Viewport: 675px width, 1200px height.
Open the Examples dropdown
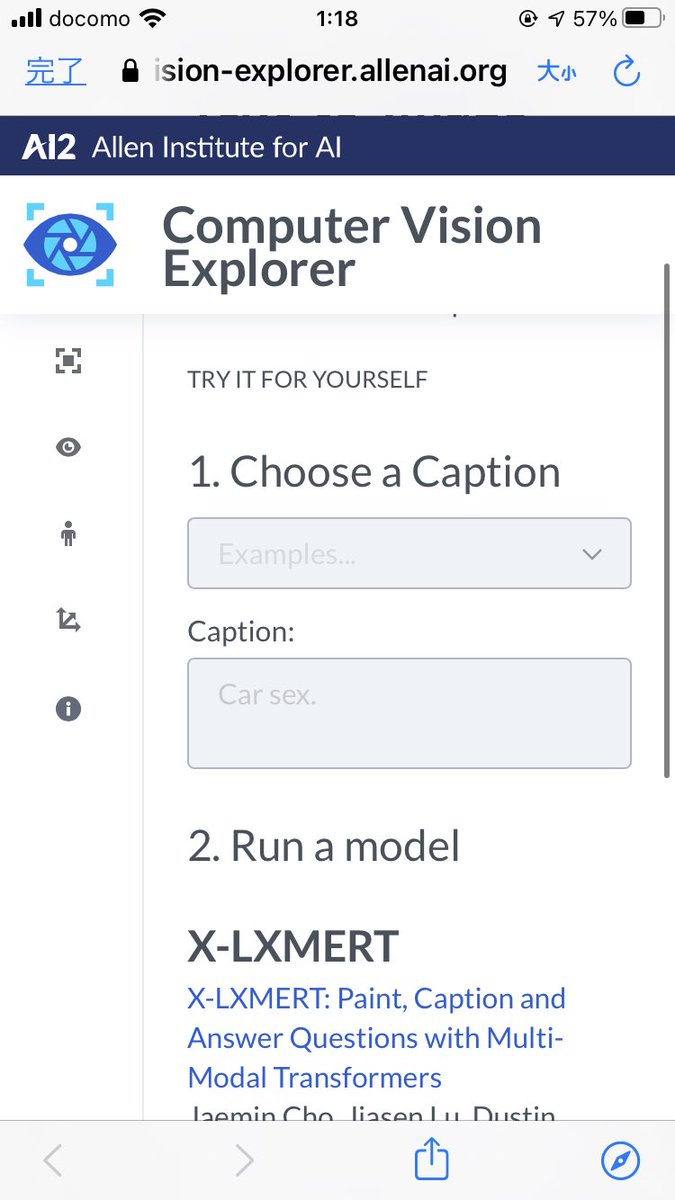pos(409,553)
